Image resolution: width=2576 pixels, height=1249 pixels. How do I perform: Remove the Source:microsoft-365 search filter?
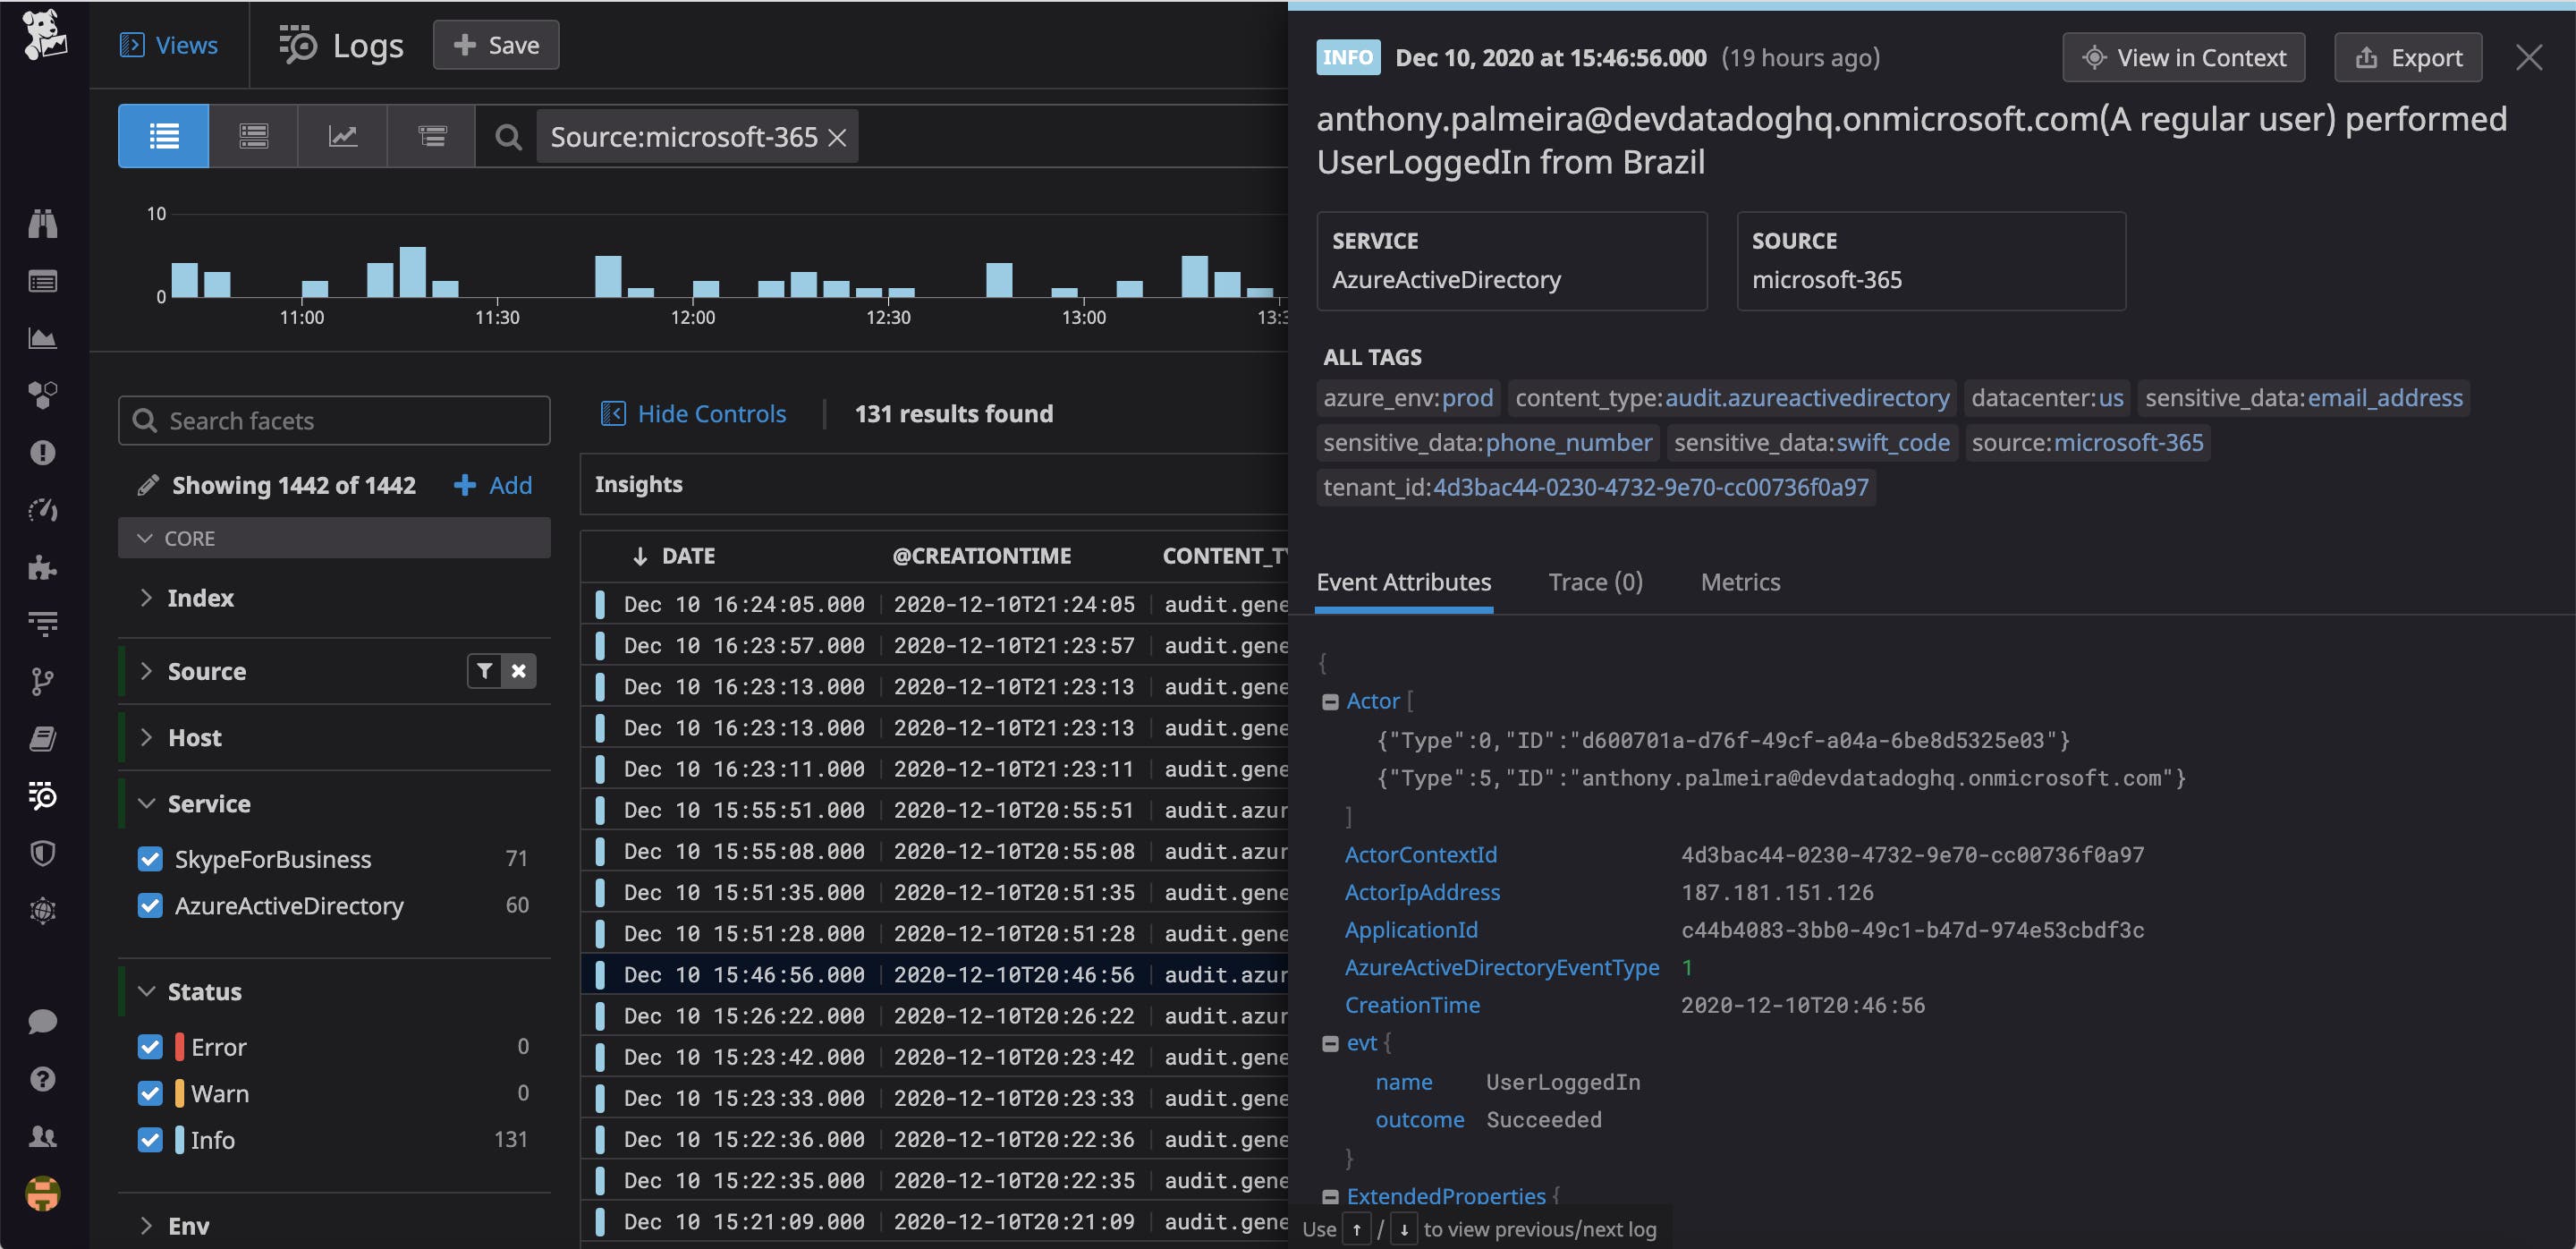tap(838, 137)
